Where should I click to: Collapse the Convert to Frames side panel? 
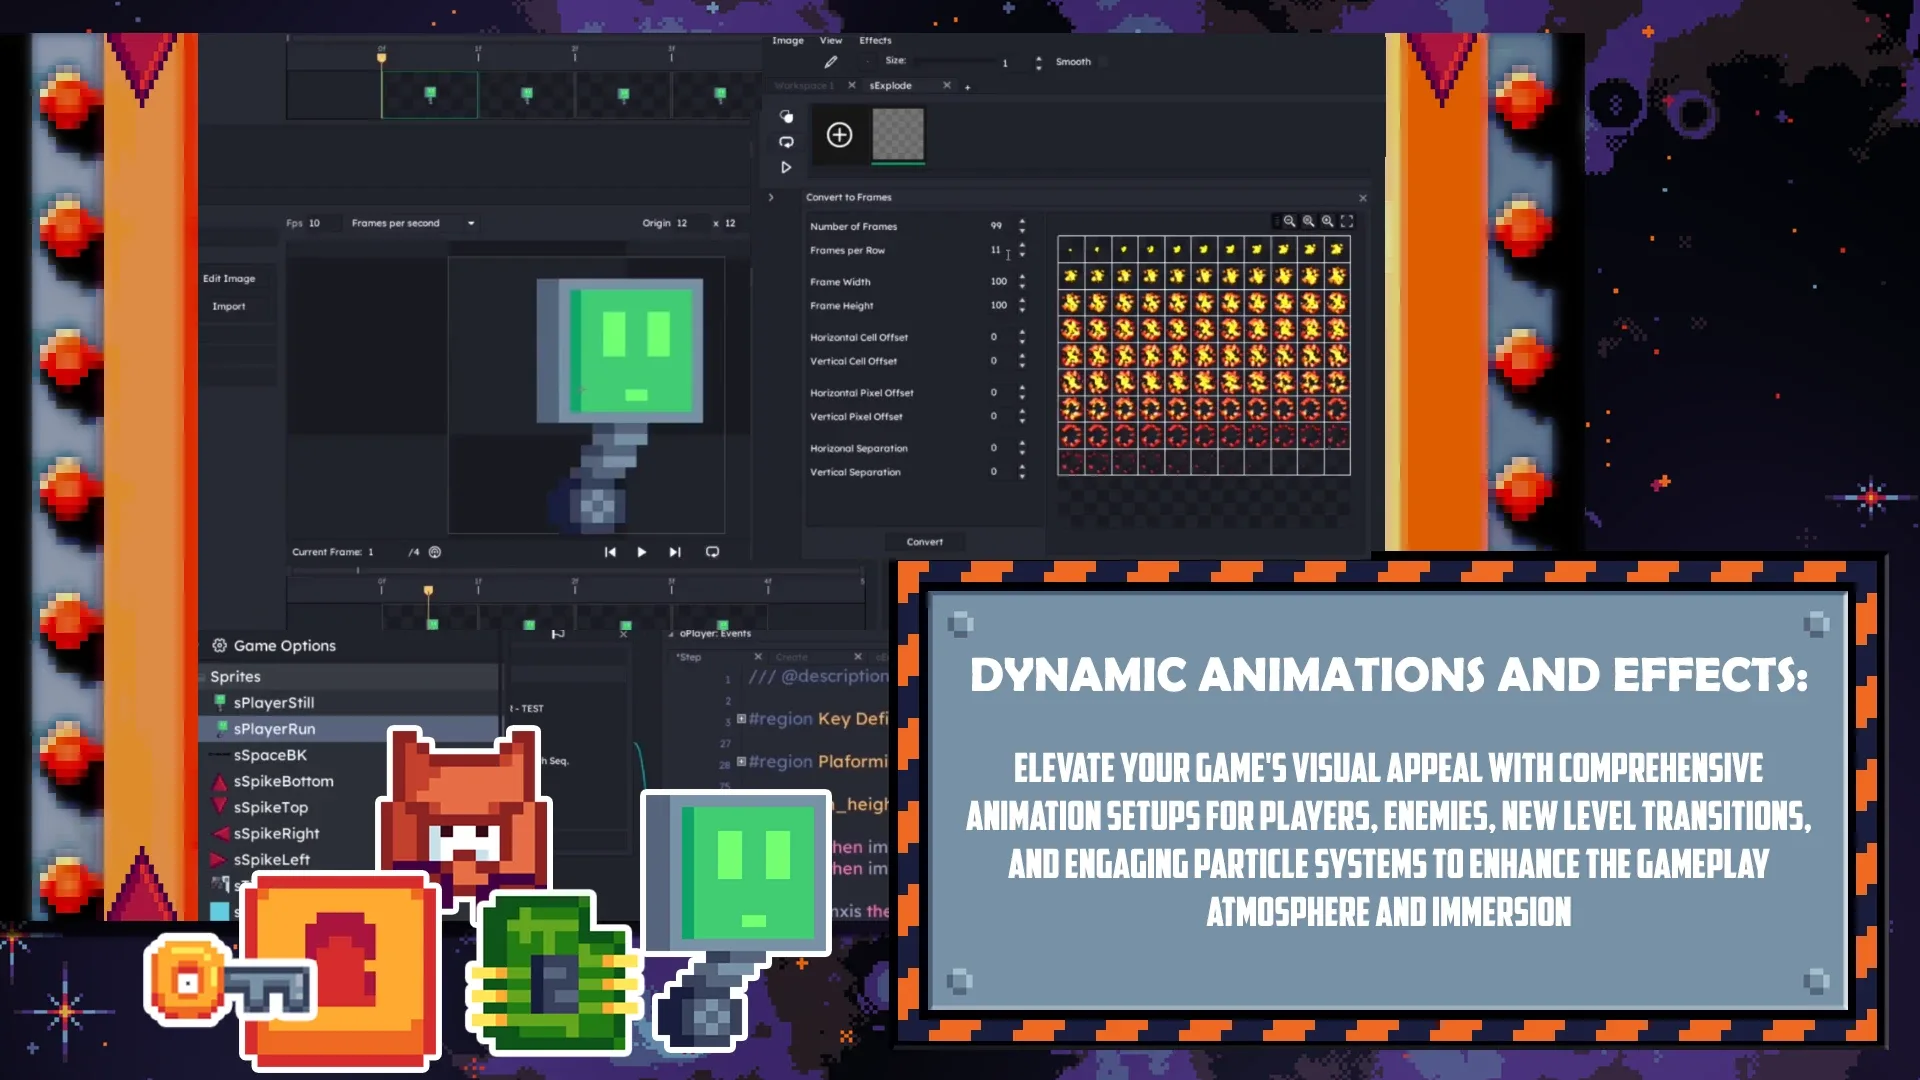tap(769, 197)
